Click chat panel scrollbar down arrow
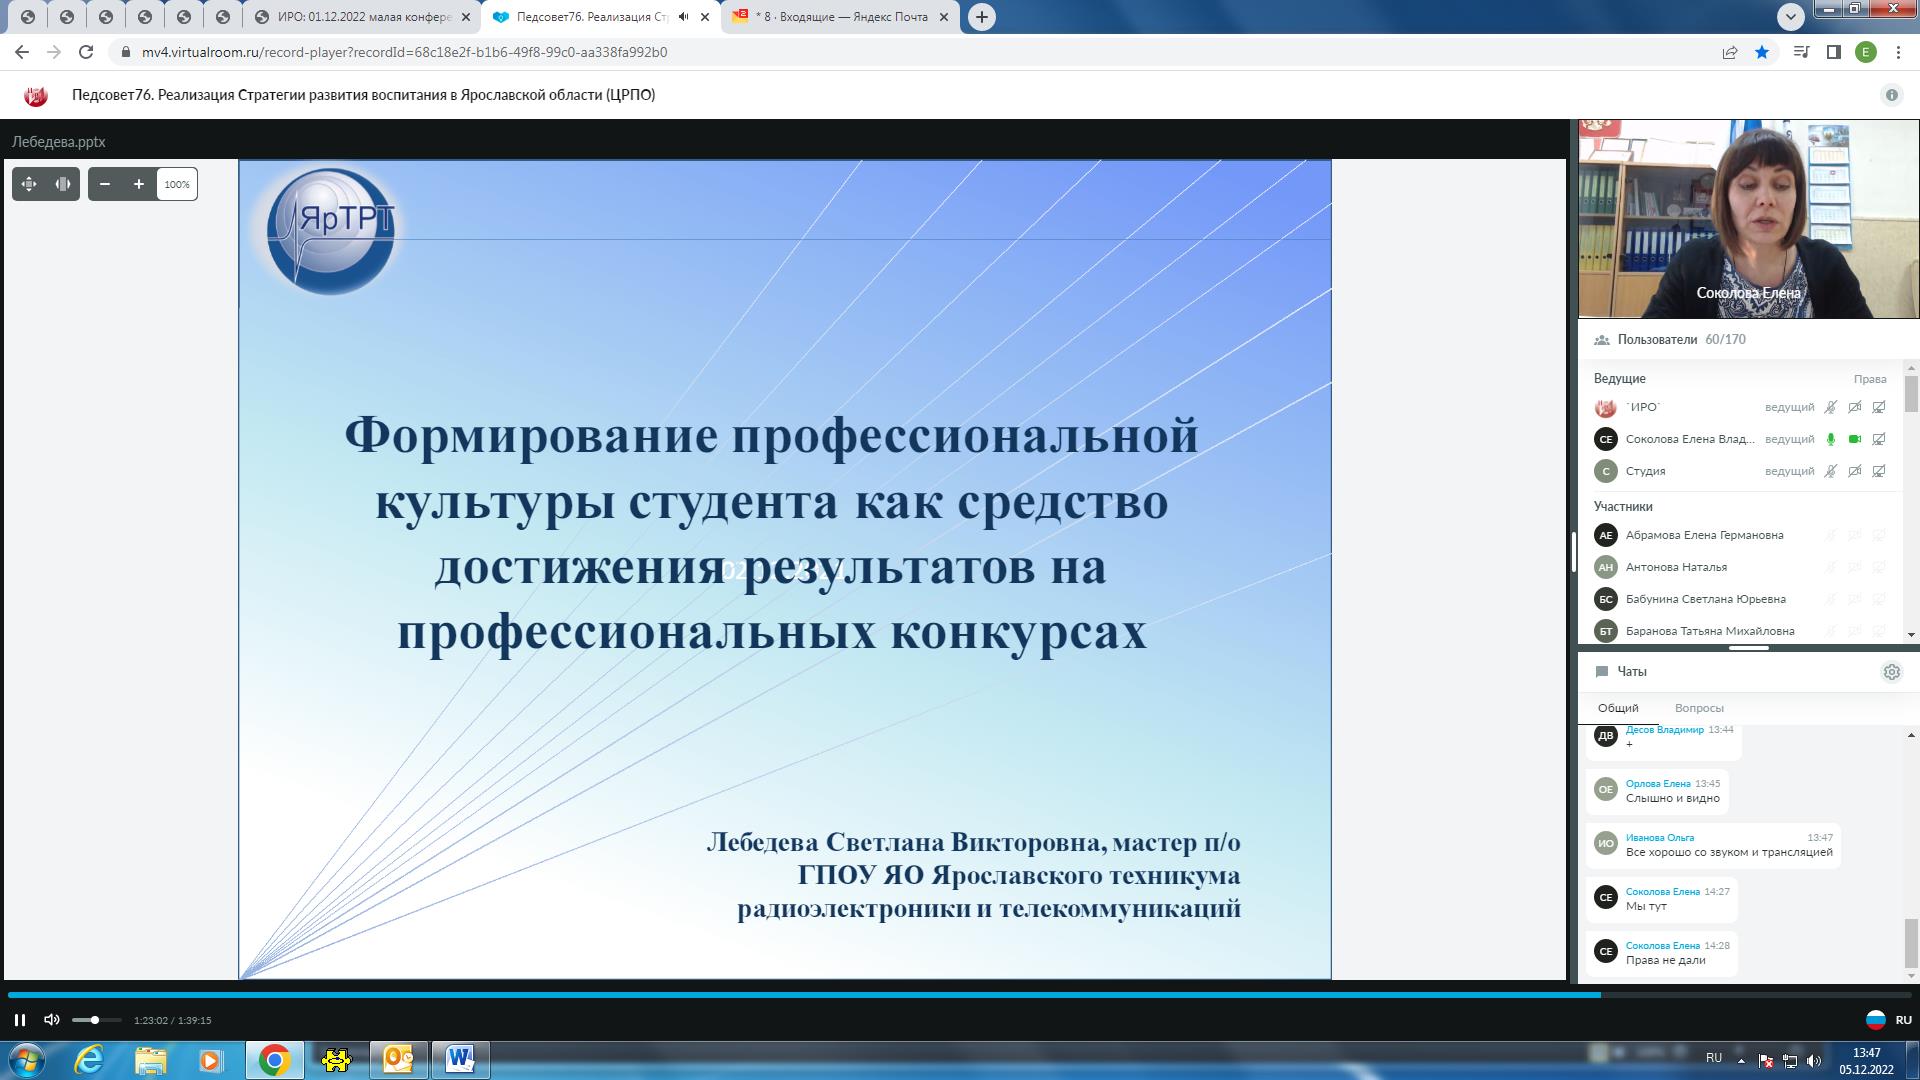 point(1911,976)
